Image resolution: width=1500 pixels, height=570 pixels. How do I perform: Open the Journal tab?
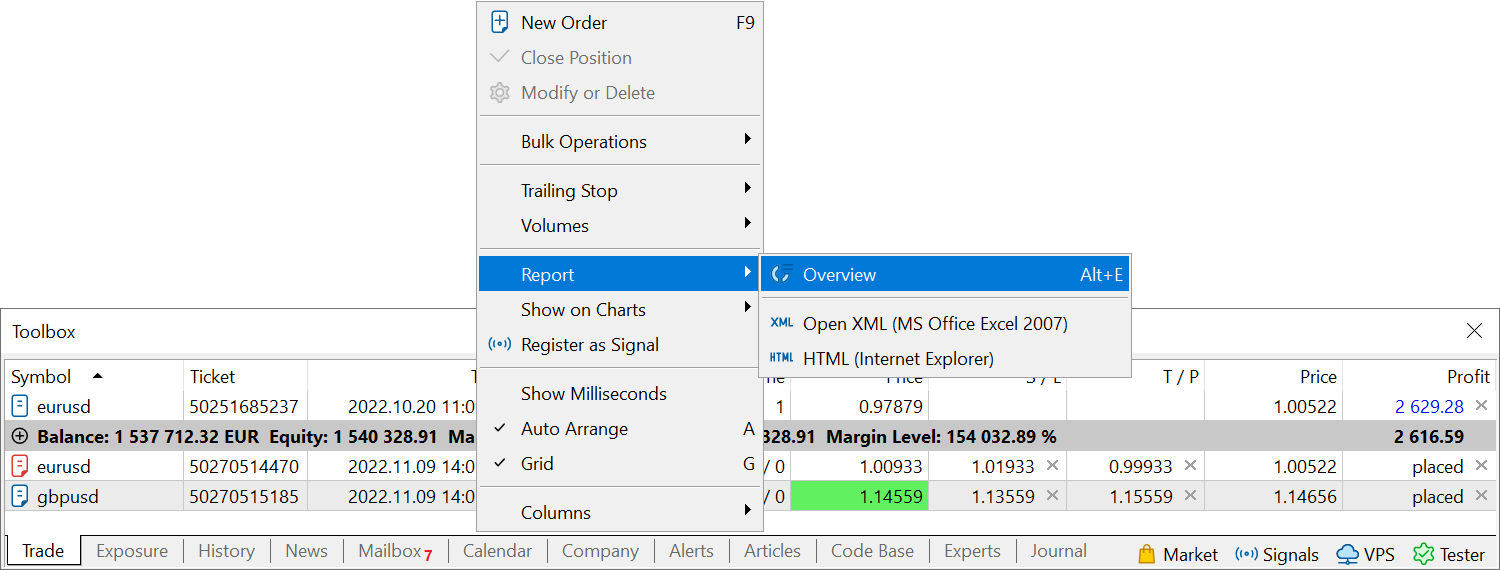click(1058, 551)
